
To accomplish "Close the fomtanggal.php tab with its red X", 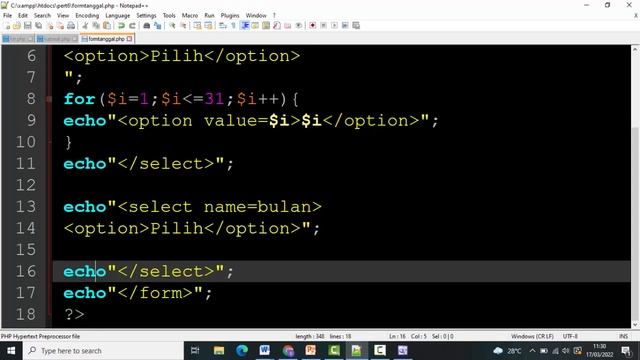I will click(129, 39).
